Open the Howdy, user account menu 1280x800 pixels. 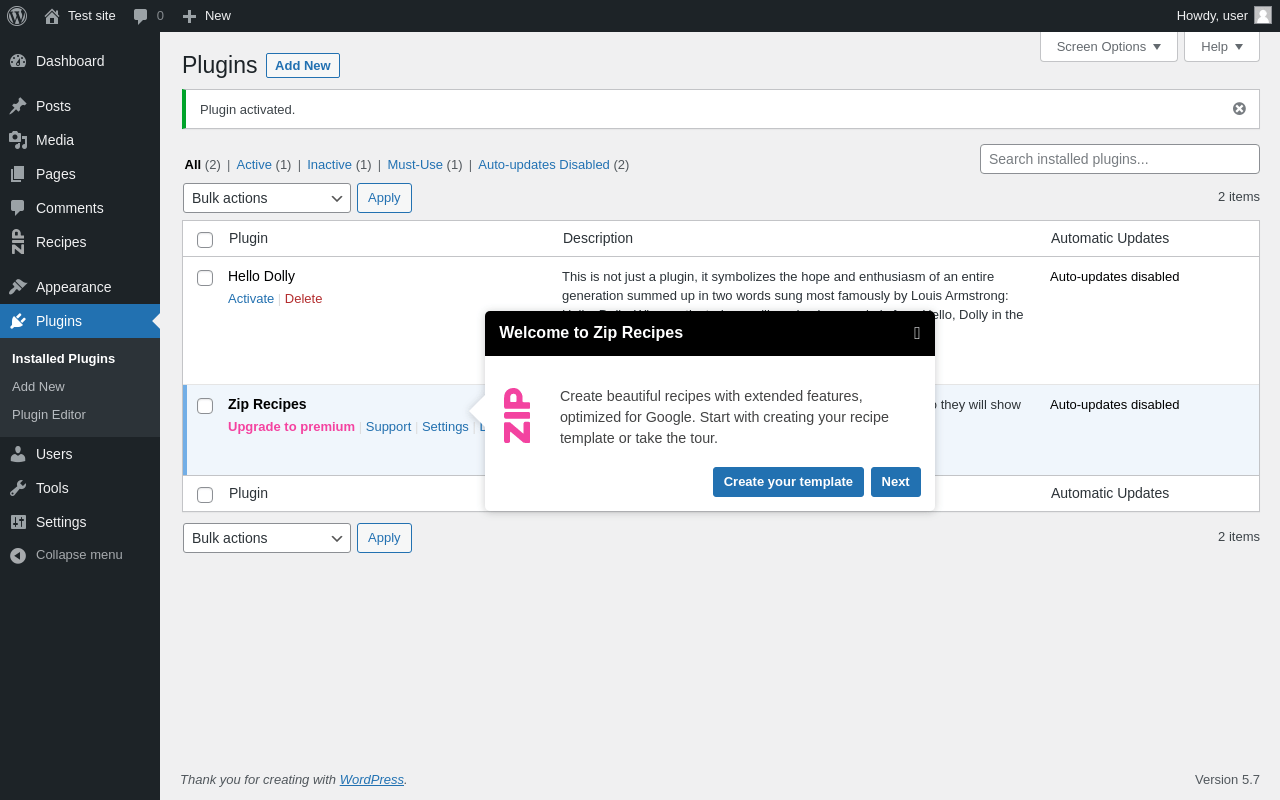[x=1224, y=16]
